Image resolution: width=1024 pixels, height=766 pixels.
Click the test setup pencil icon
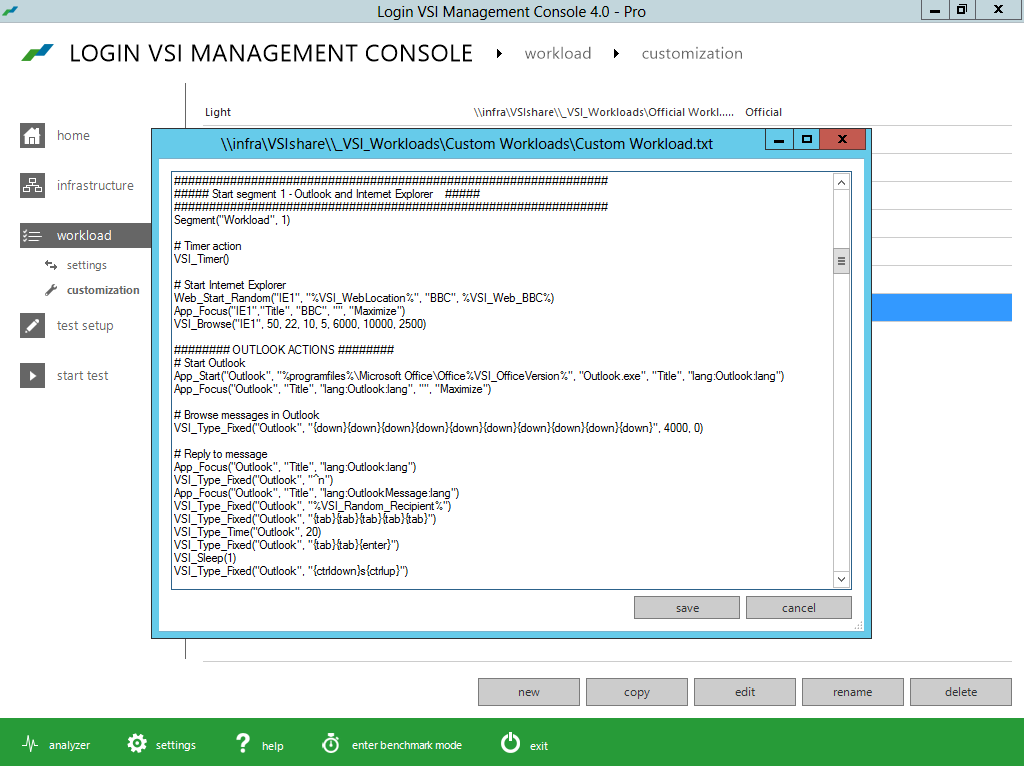pos(33,326)
